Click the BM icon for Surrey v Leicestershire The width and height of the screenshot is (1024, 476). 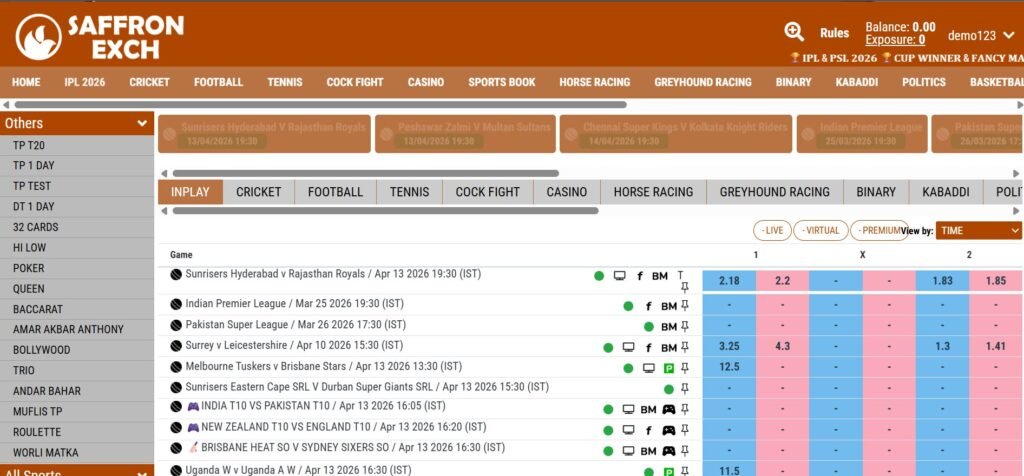(x=669, y=347)
